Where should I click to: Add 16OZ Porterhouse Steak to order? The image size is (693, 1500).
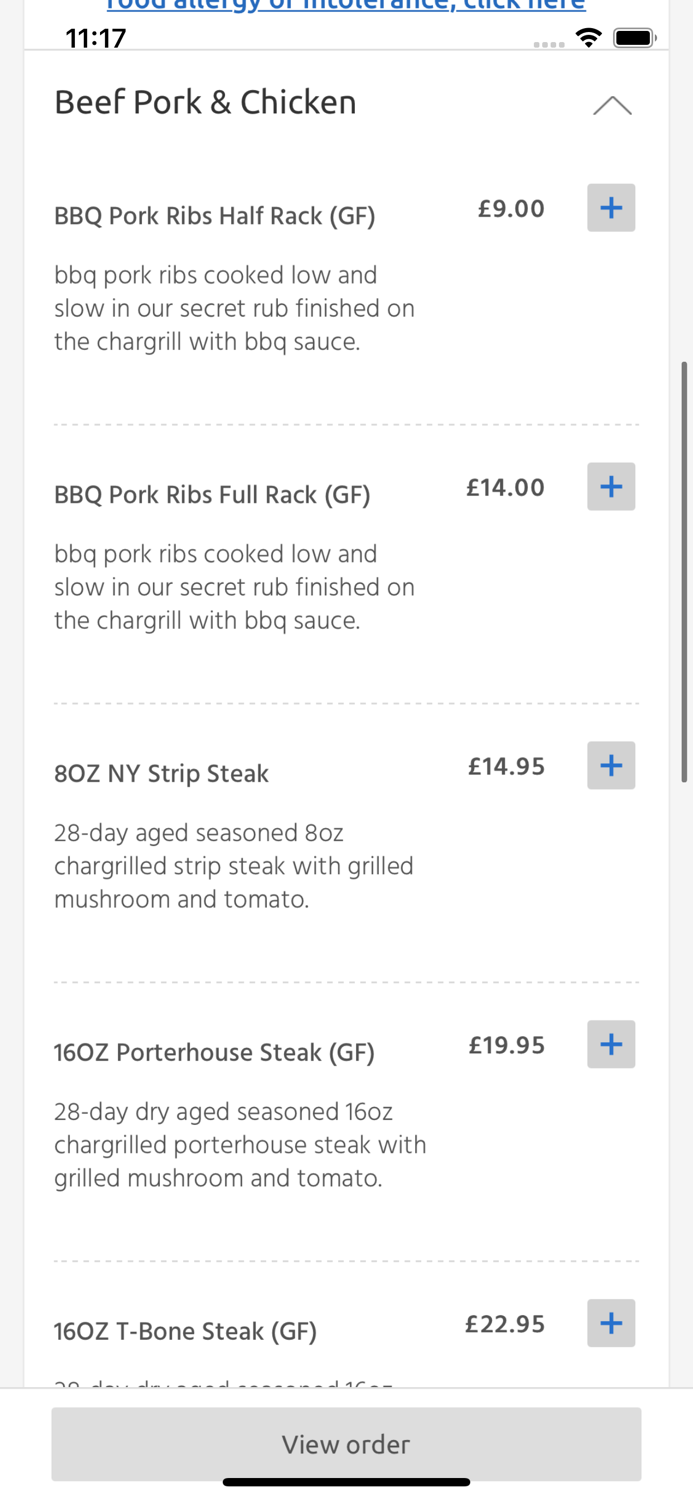click(x=611, y=1045)
